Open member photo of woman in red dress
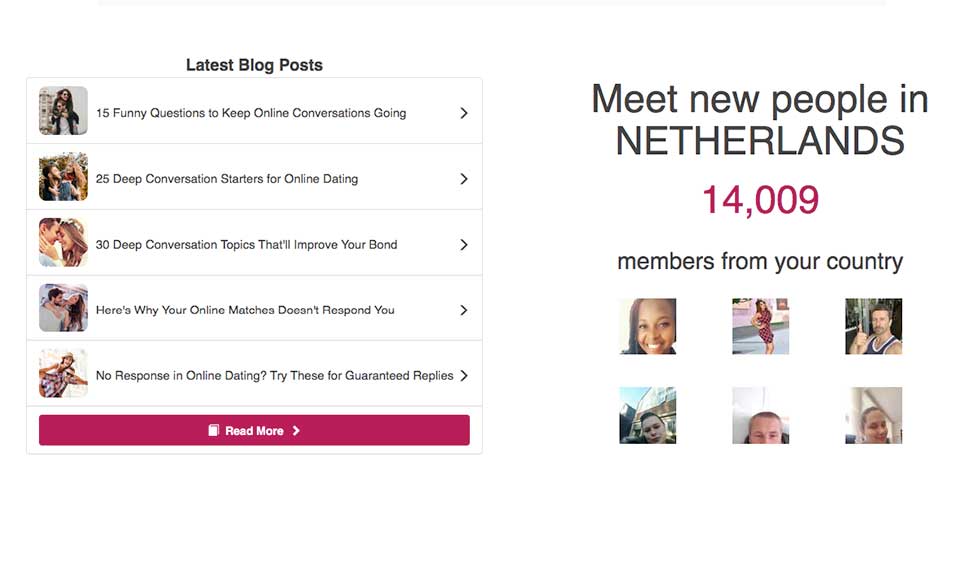 coord(761,326)
